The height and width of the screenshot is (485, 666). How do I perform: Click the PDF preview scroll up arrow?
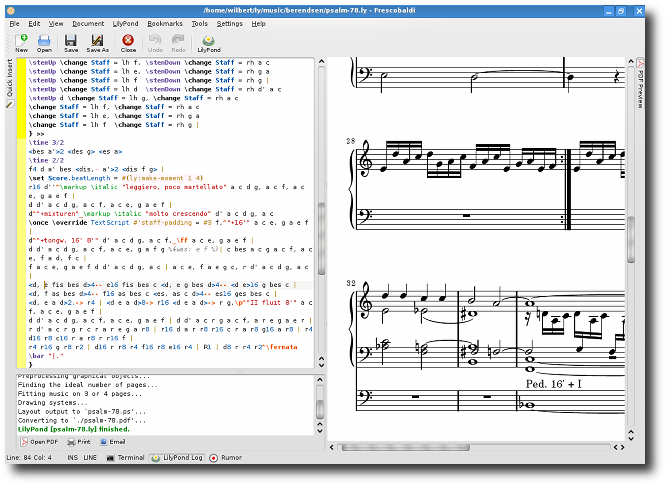tap(631, 62)
